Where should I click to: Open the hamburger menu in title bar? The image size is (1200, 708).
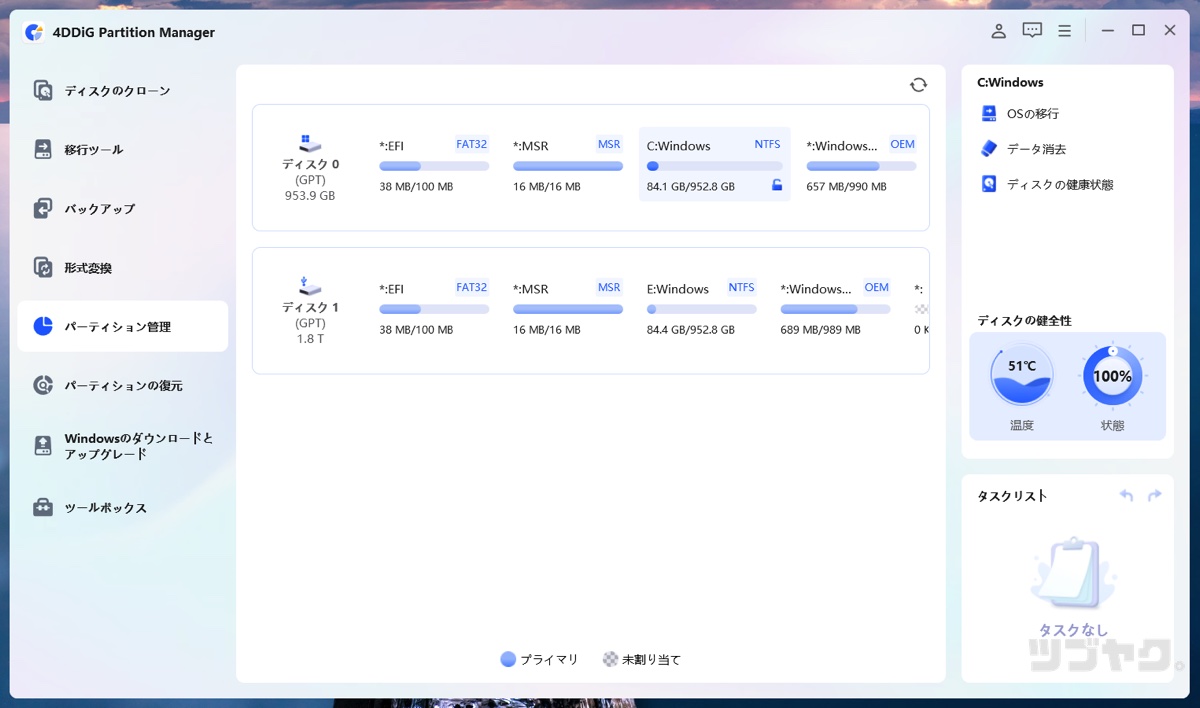click(x=1065, y=31)
